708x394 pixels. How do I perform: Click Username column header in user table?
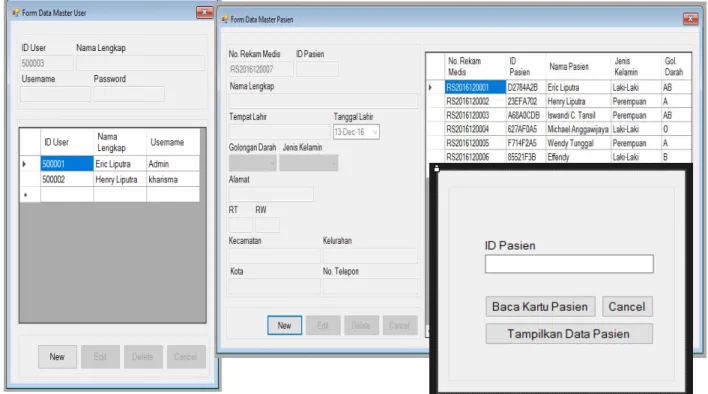(173, 142)
